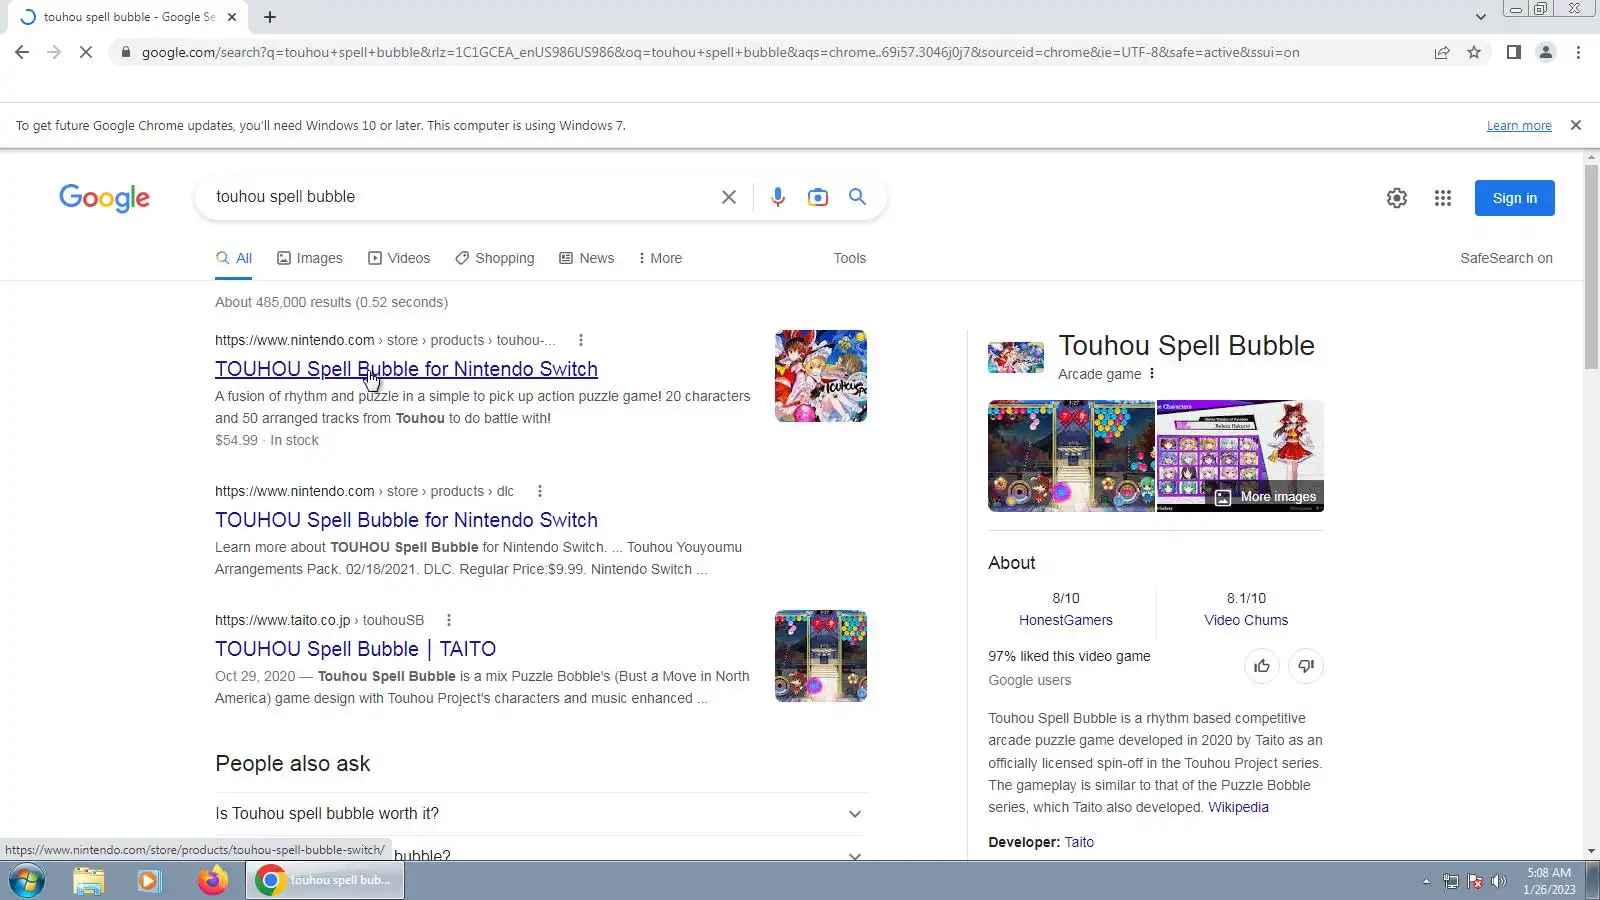Screen dimensions: 1600x900
Task: Open Windows Explorer from taskbar
Action: pyautogui.click(x=89, y=881)
